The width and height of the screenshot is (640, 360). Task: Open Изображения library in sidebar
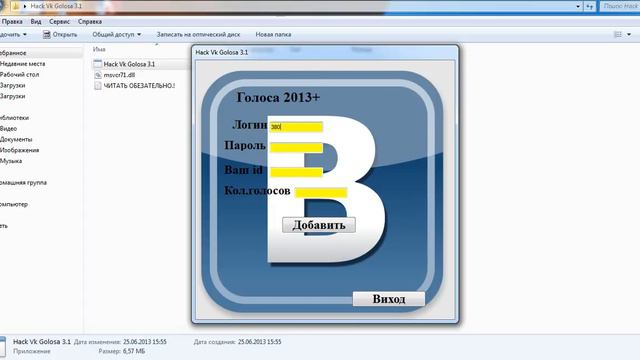[20, 150]
